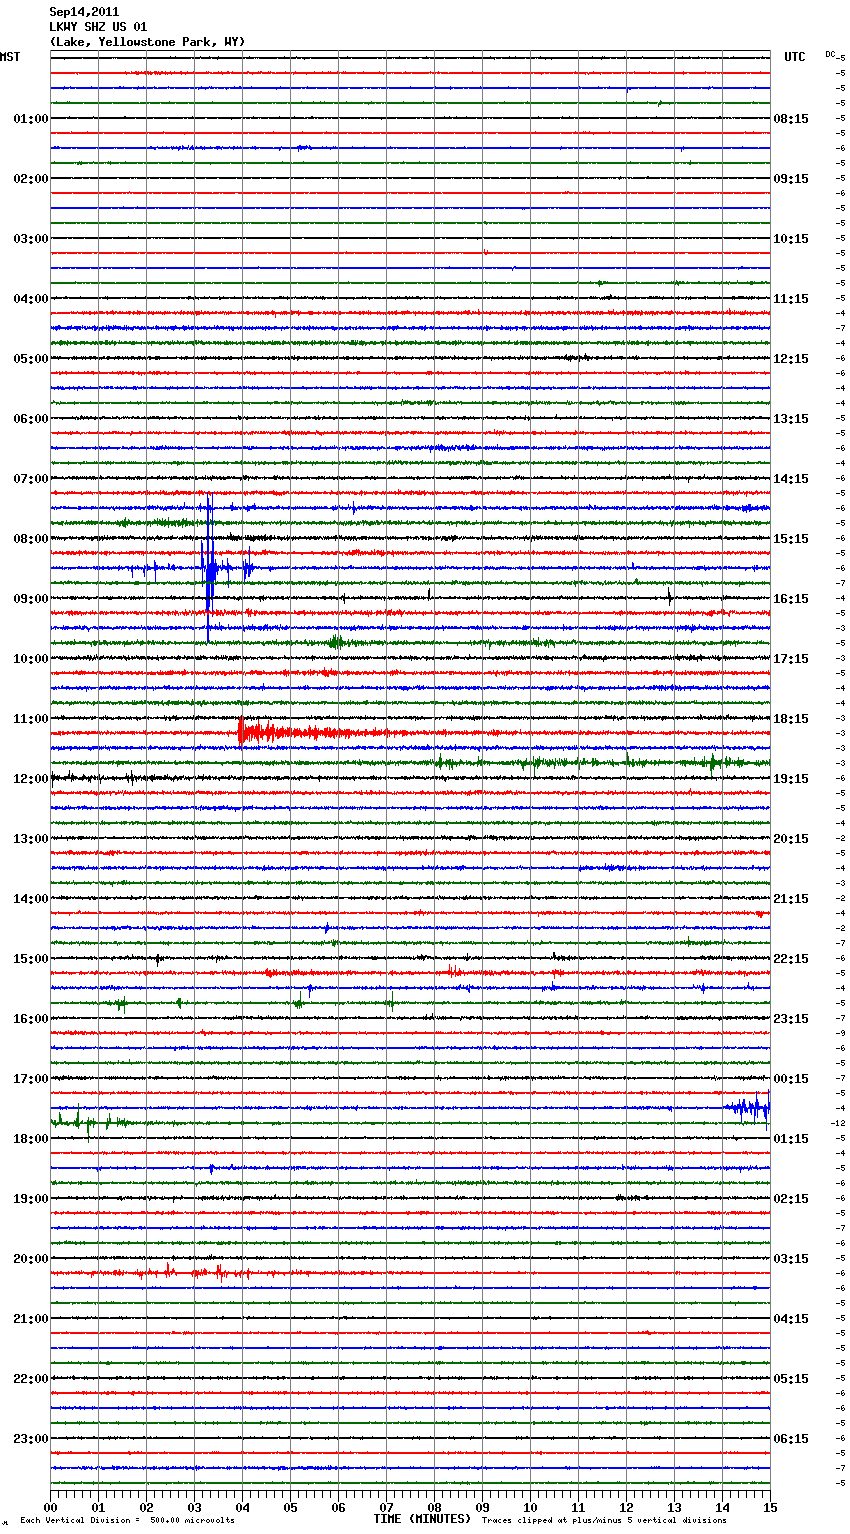Select the 12:00 MST time label
Screen dimensions: 850x1534
pos(30,779)
